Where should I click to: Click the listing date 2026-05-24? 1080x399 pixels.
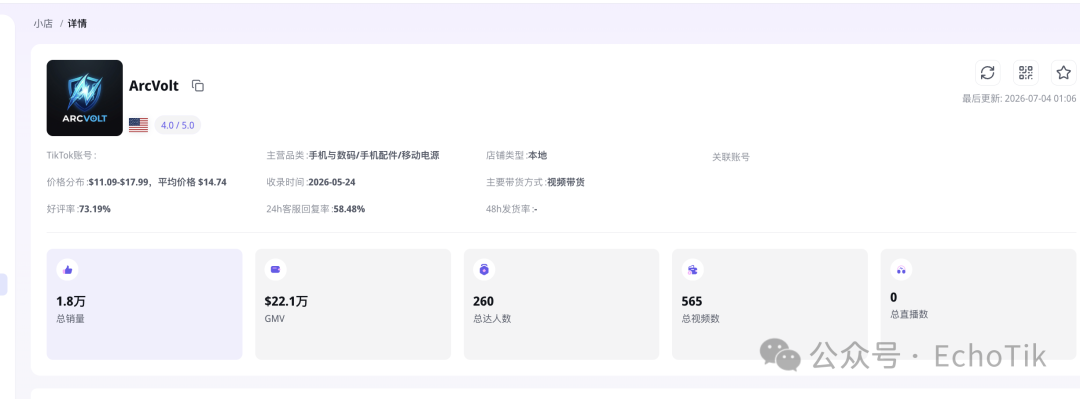click(332, 183)
